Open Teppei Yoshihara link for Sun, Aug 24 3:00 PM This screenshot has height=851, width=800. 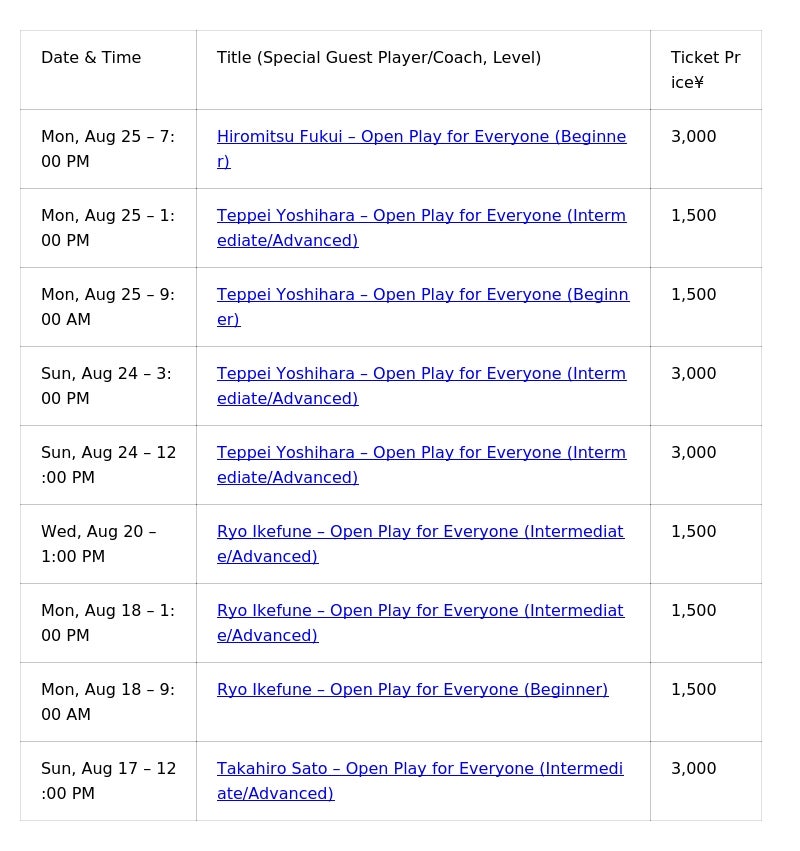pos(421,374)
